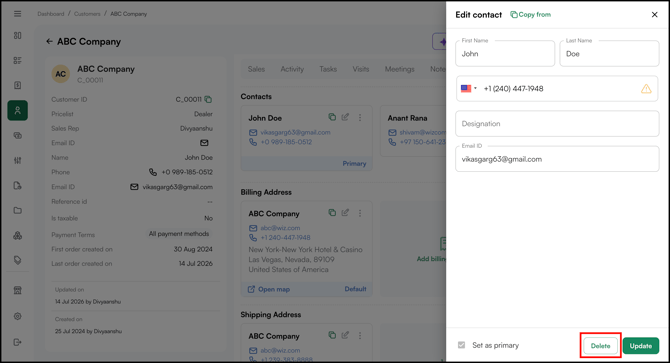Click the First Name field
The width and height of the screenshot is (670, 363).
[x=505, y=53]
